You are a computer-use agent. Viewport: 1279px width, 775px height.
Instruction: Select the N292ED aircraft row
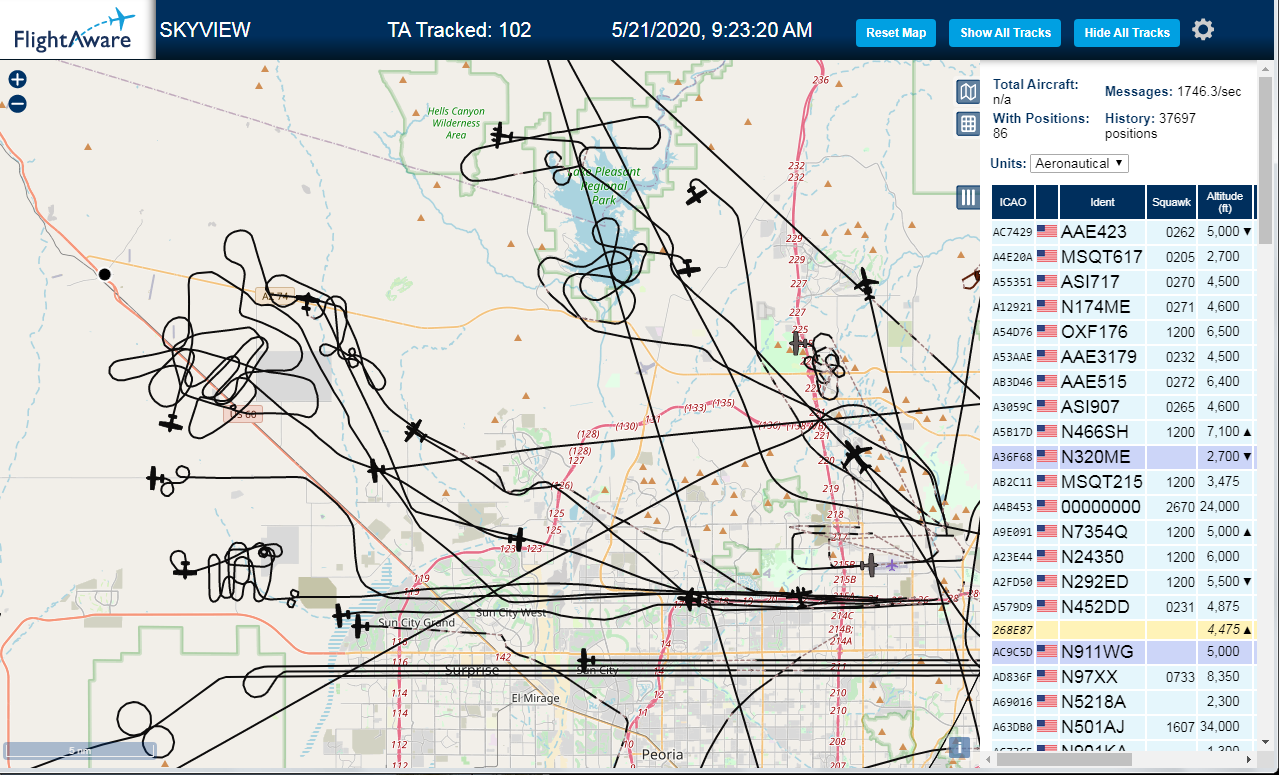point(1123,582)
